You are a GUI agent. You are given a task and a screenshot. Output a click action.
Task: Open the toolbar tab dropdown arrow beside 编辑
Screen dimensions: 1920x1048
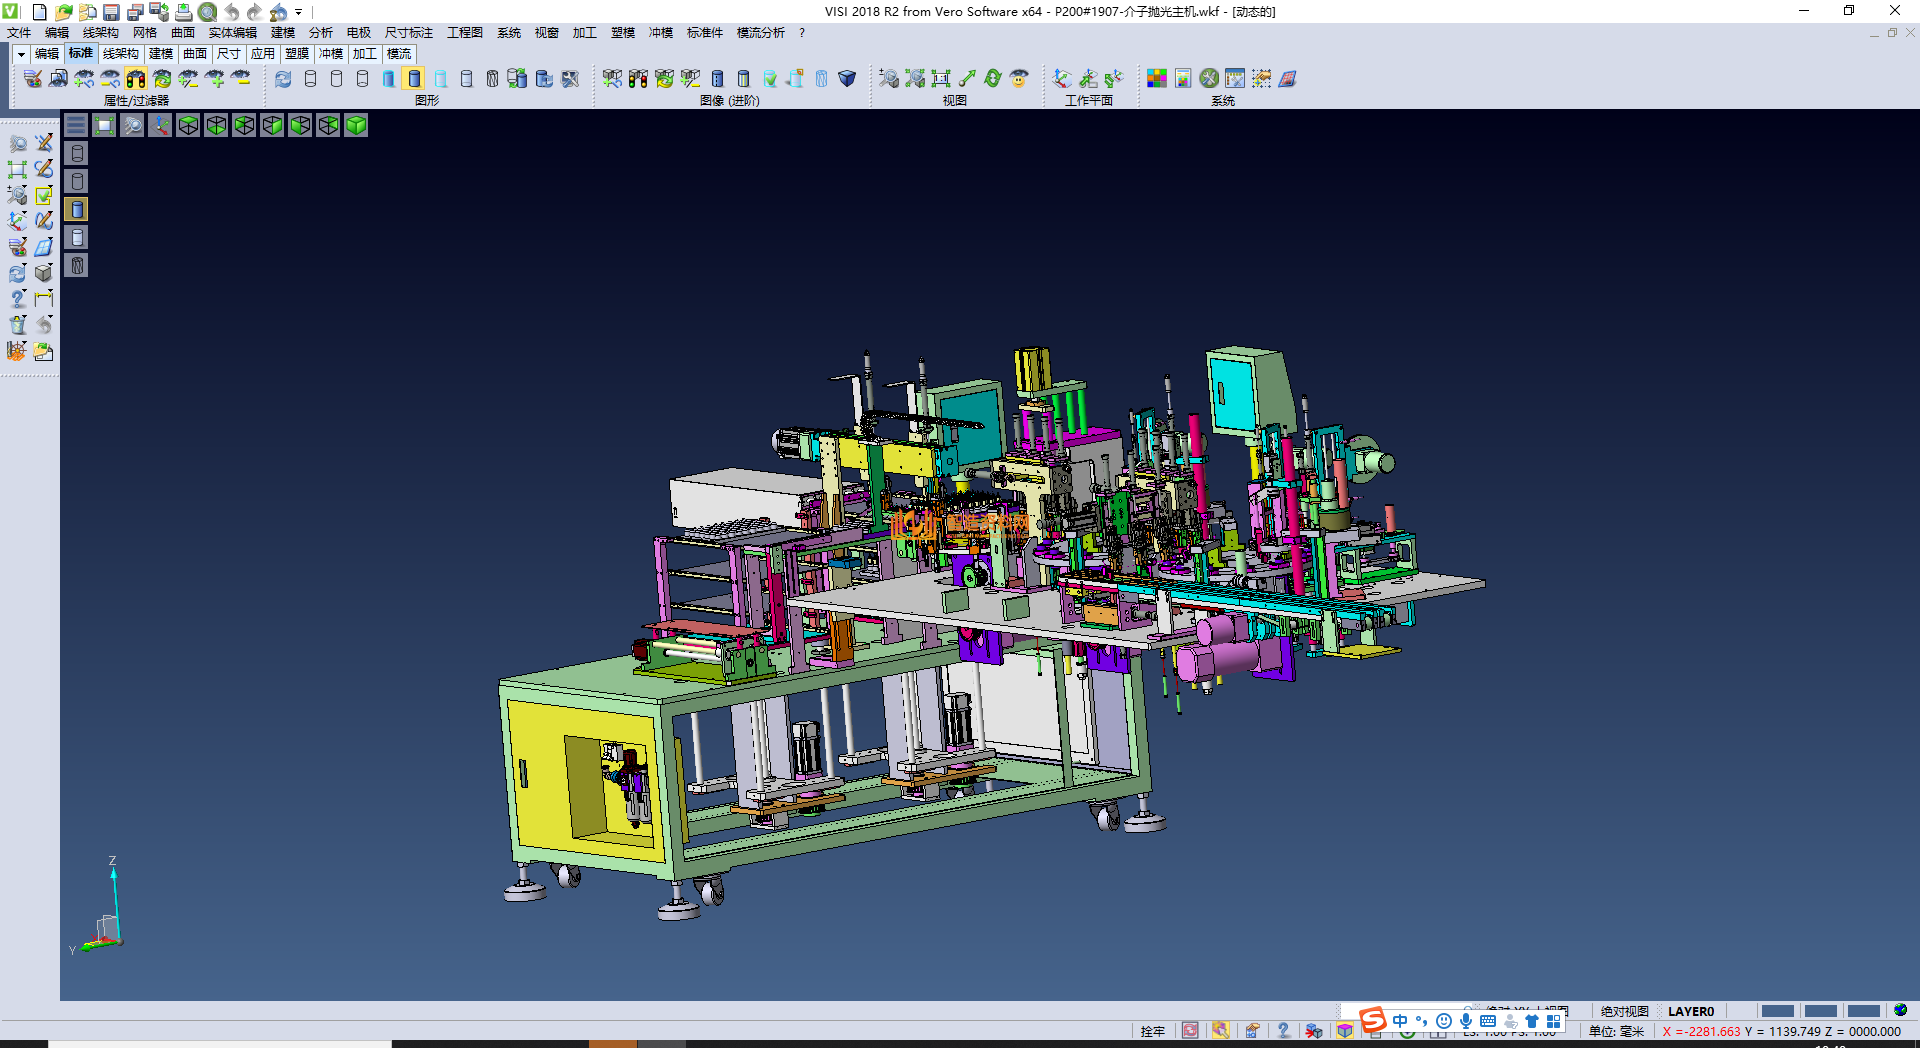point(20,54)
